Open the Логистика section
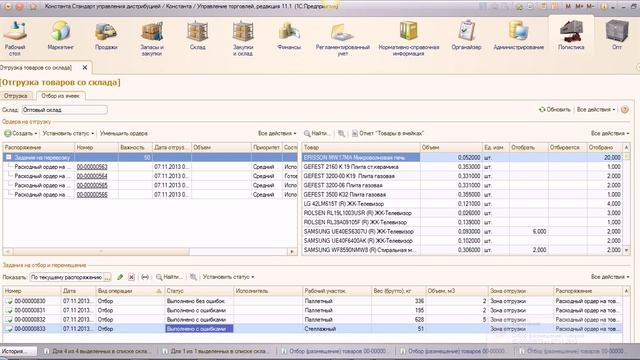Screen dimensions: 640x360 tap(571, 36)
